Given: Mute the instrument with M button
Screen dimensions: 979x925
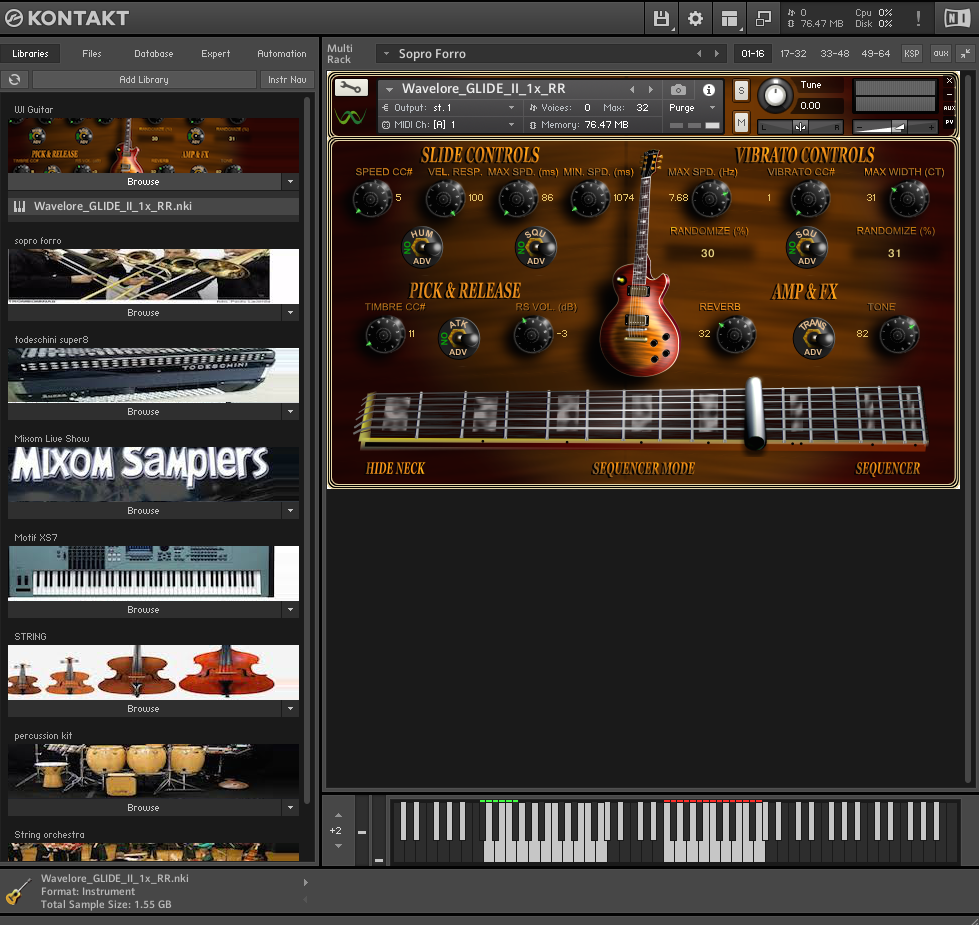Looking at the screenshot, I should click(741, 122).
